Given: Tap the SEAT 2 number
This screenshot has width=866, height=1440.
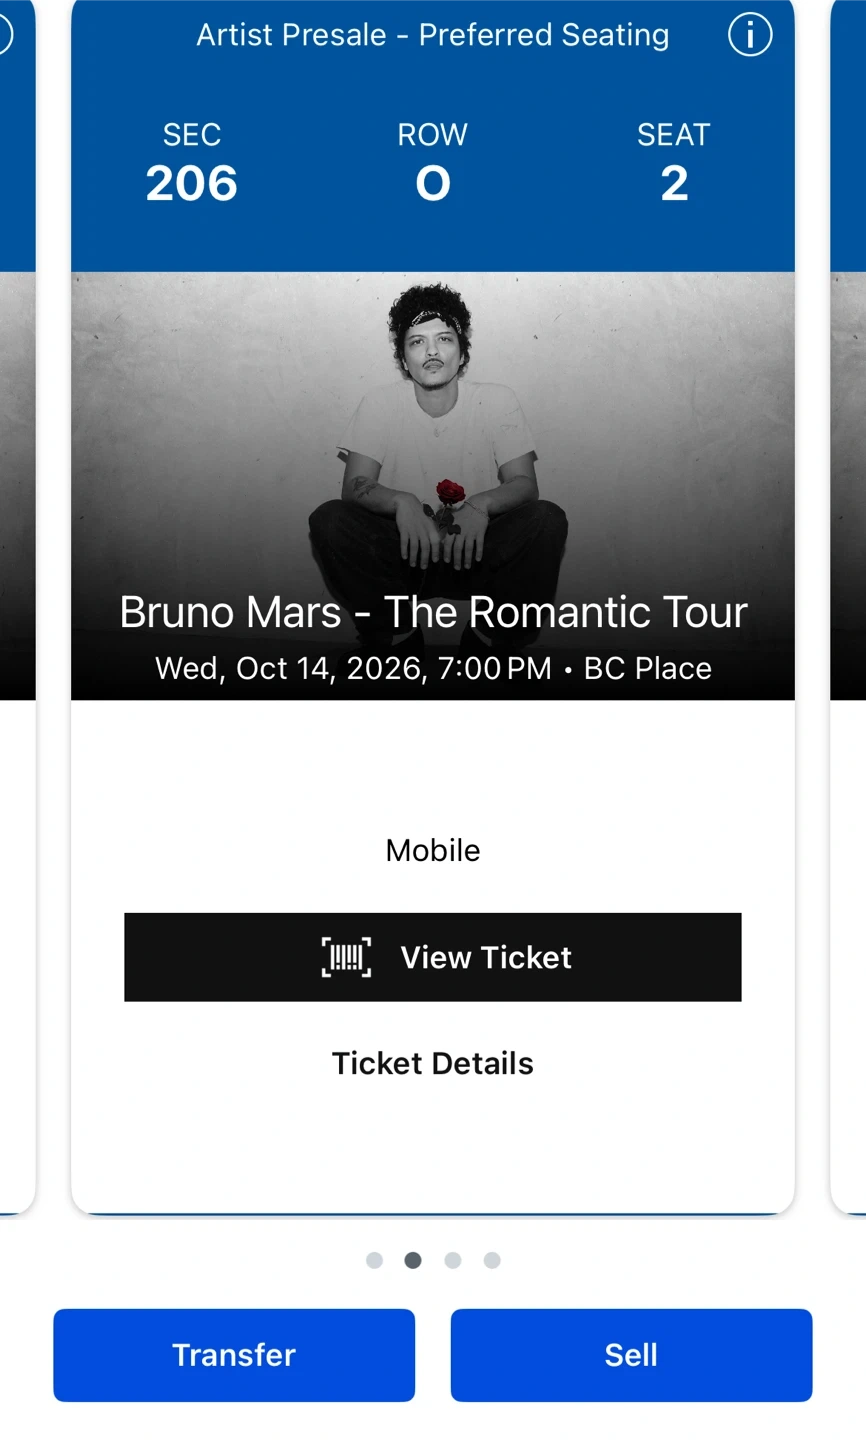Looking at the screenshot, I should click(674, 183).
